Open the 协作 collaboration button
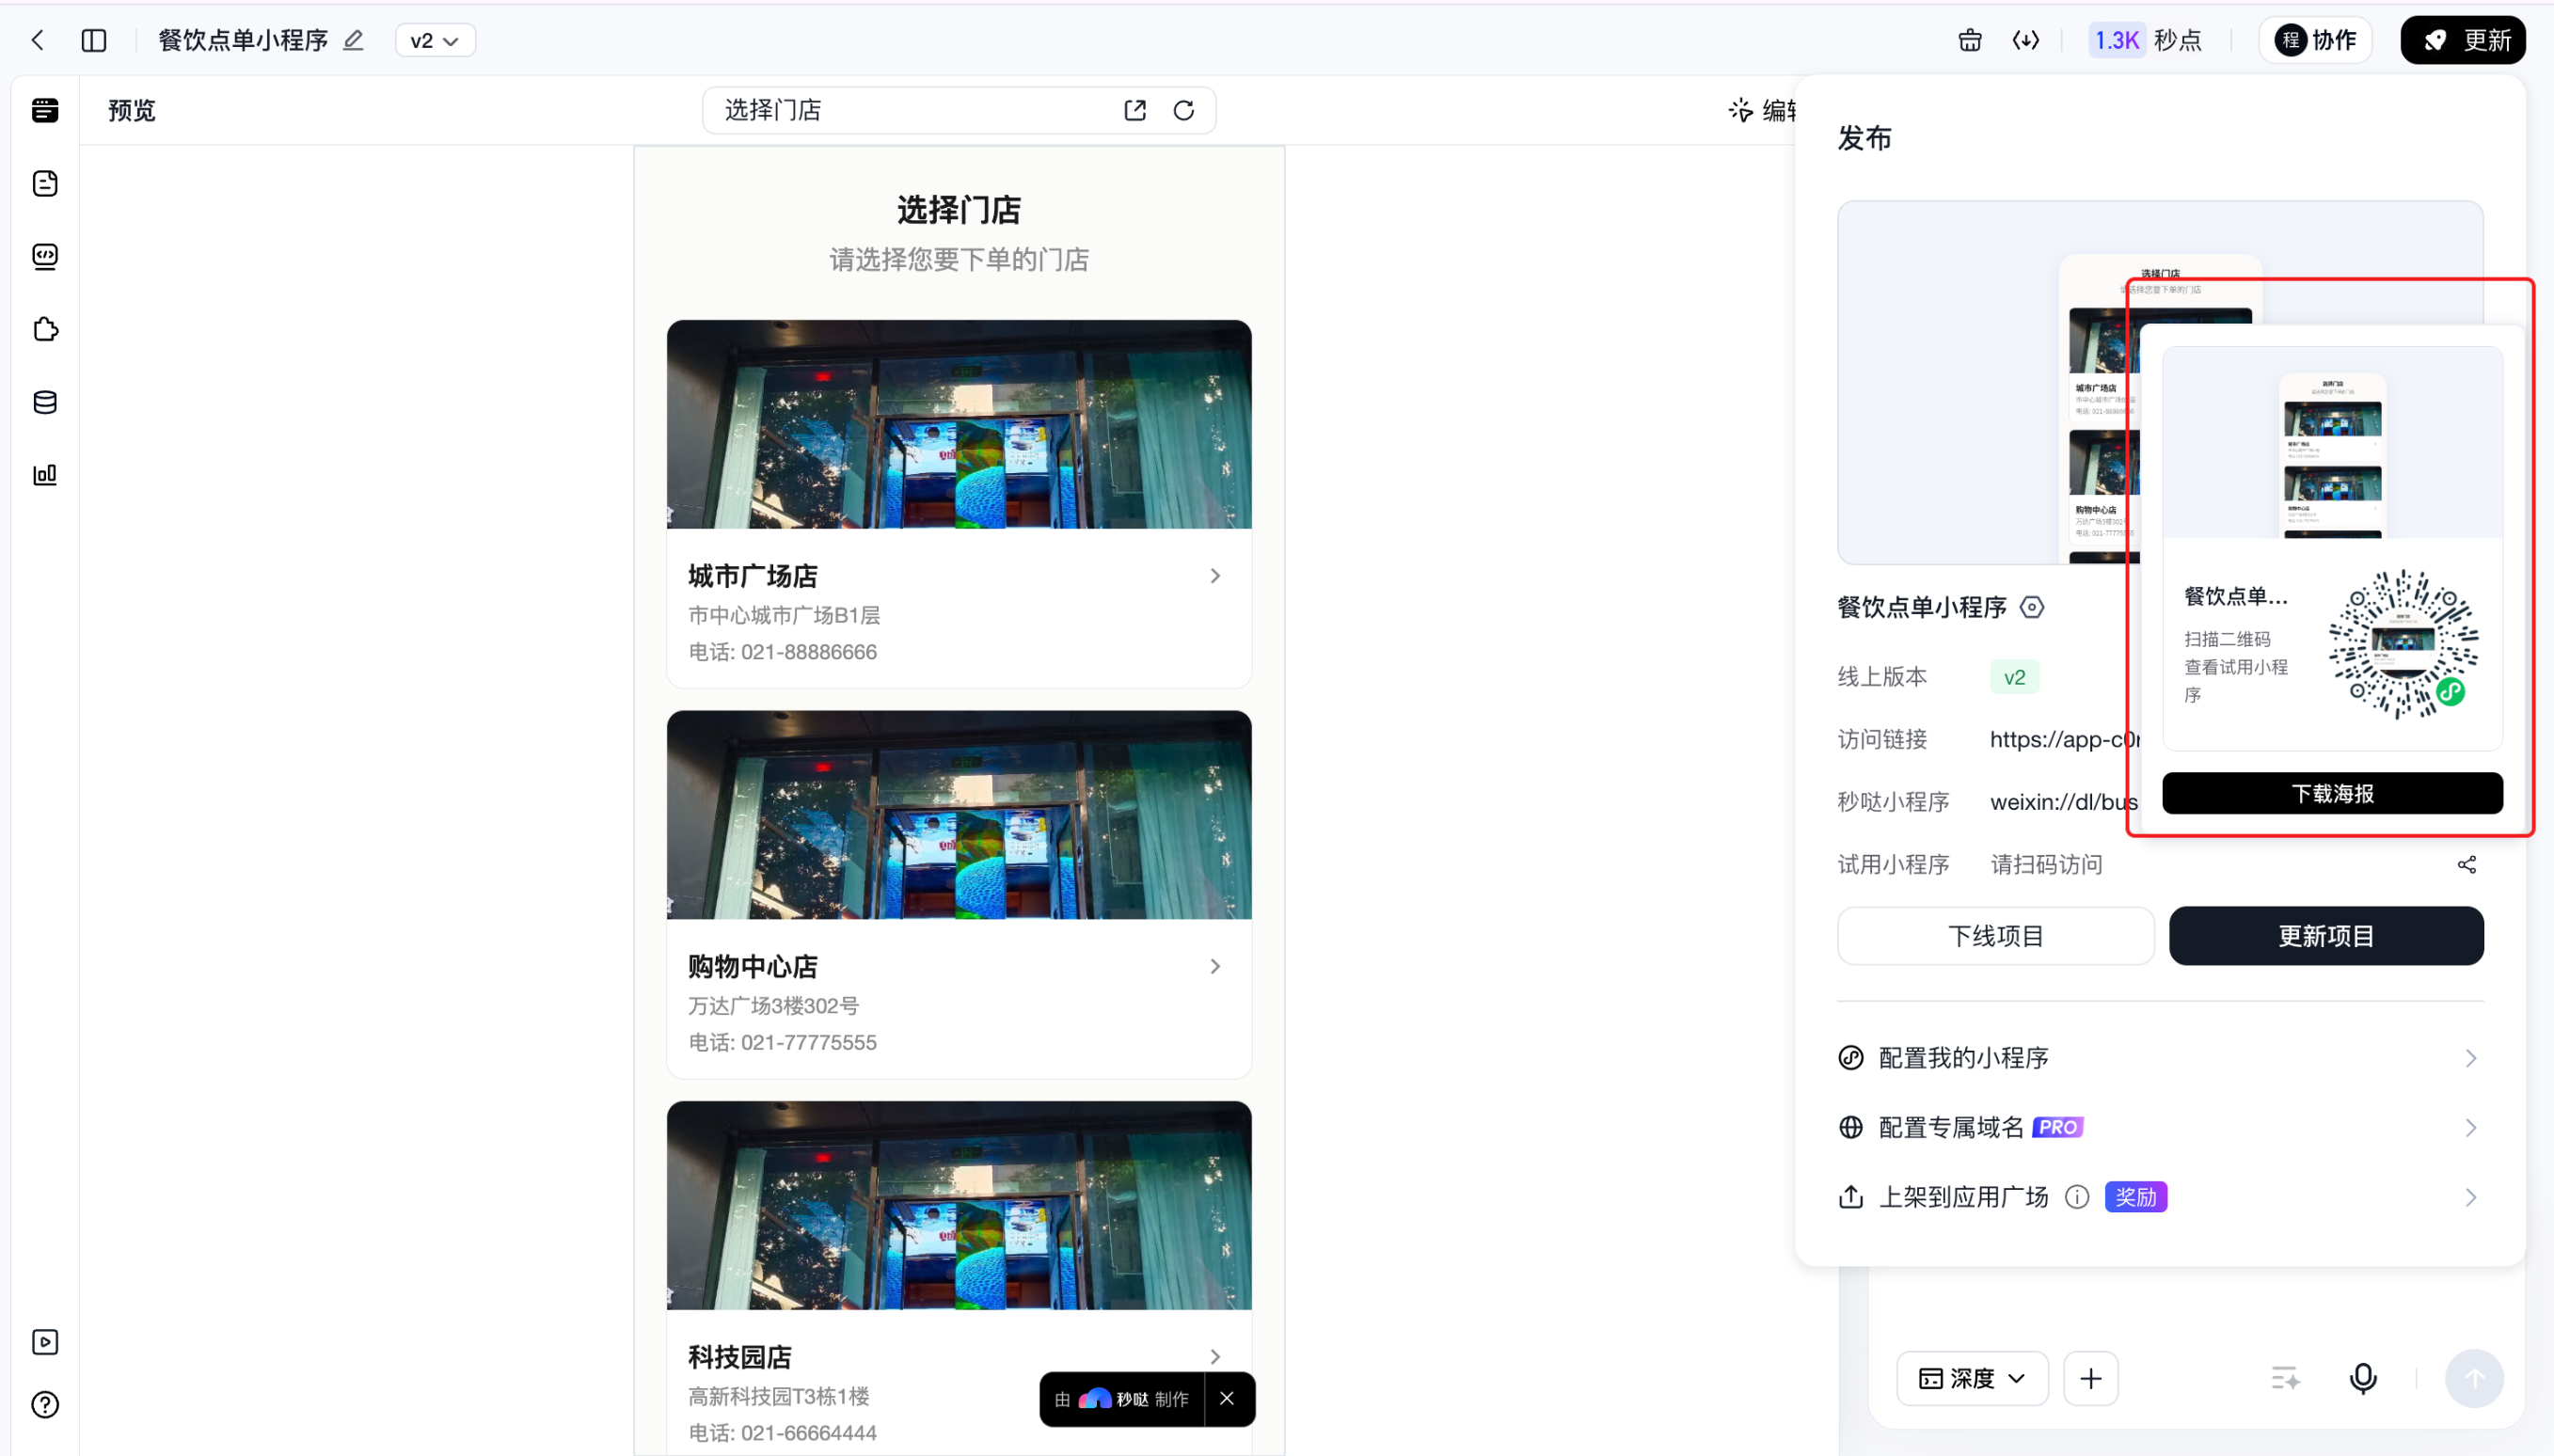The width and height of the screenshot is (2554, 1456). pos(2315,40)
